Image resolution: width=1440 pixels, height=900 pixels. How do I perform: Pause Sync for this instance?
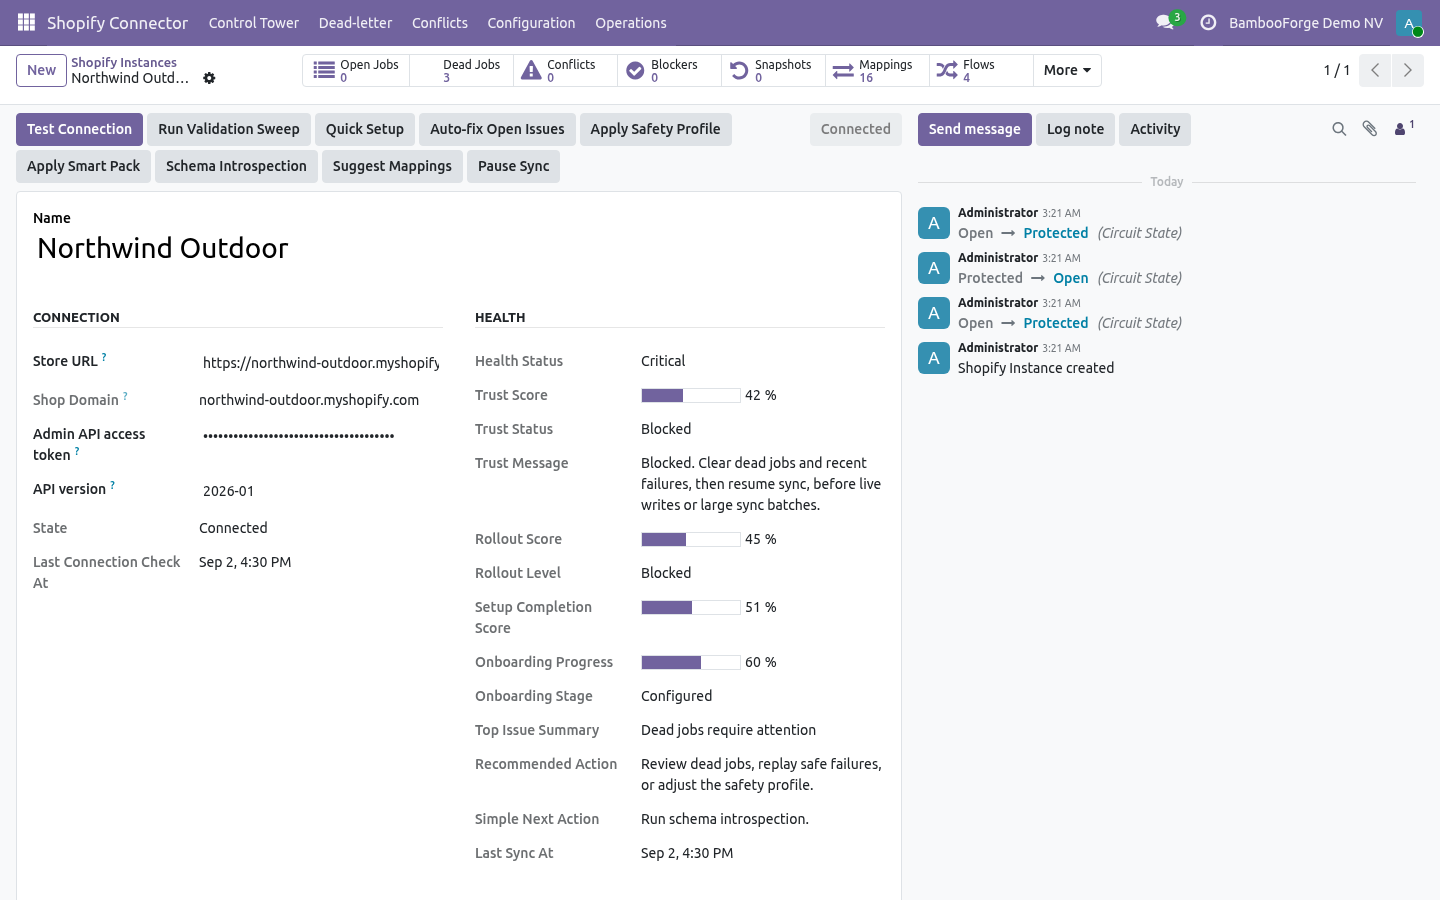[x=513, y=166]
